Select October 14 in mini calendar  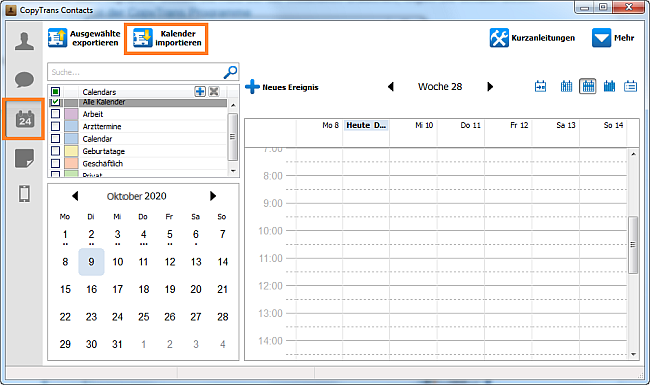pos(223,262)
